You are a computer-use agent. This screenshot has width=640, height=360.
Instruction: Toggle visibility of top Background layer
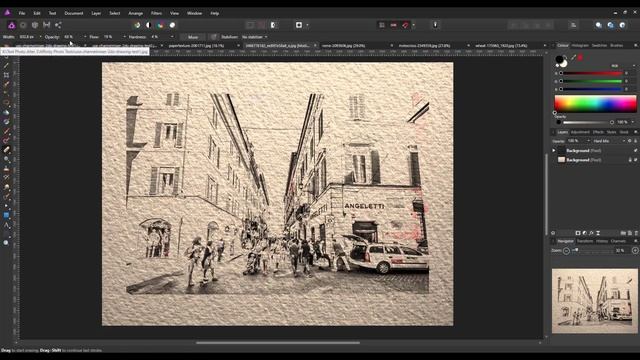coord(635,151)
